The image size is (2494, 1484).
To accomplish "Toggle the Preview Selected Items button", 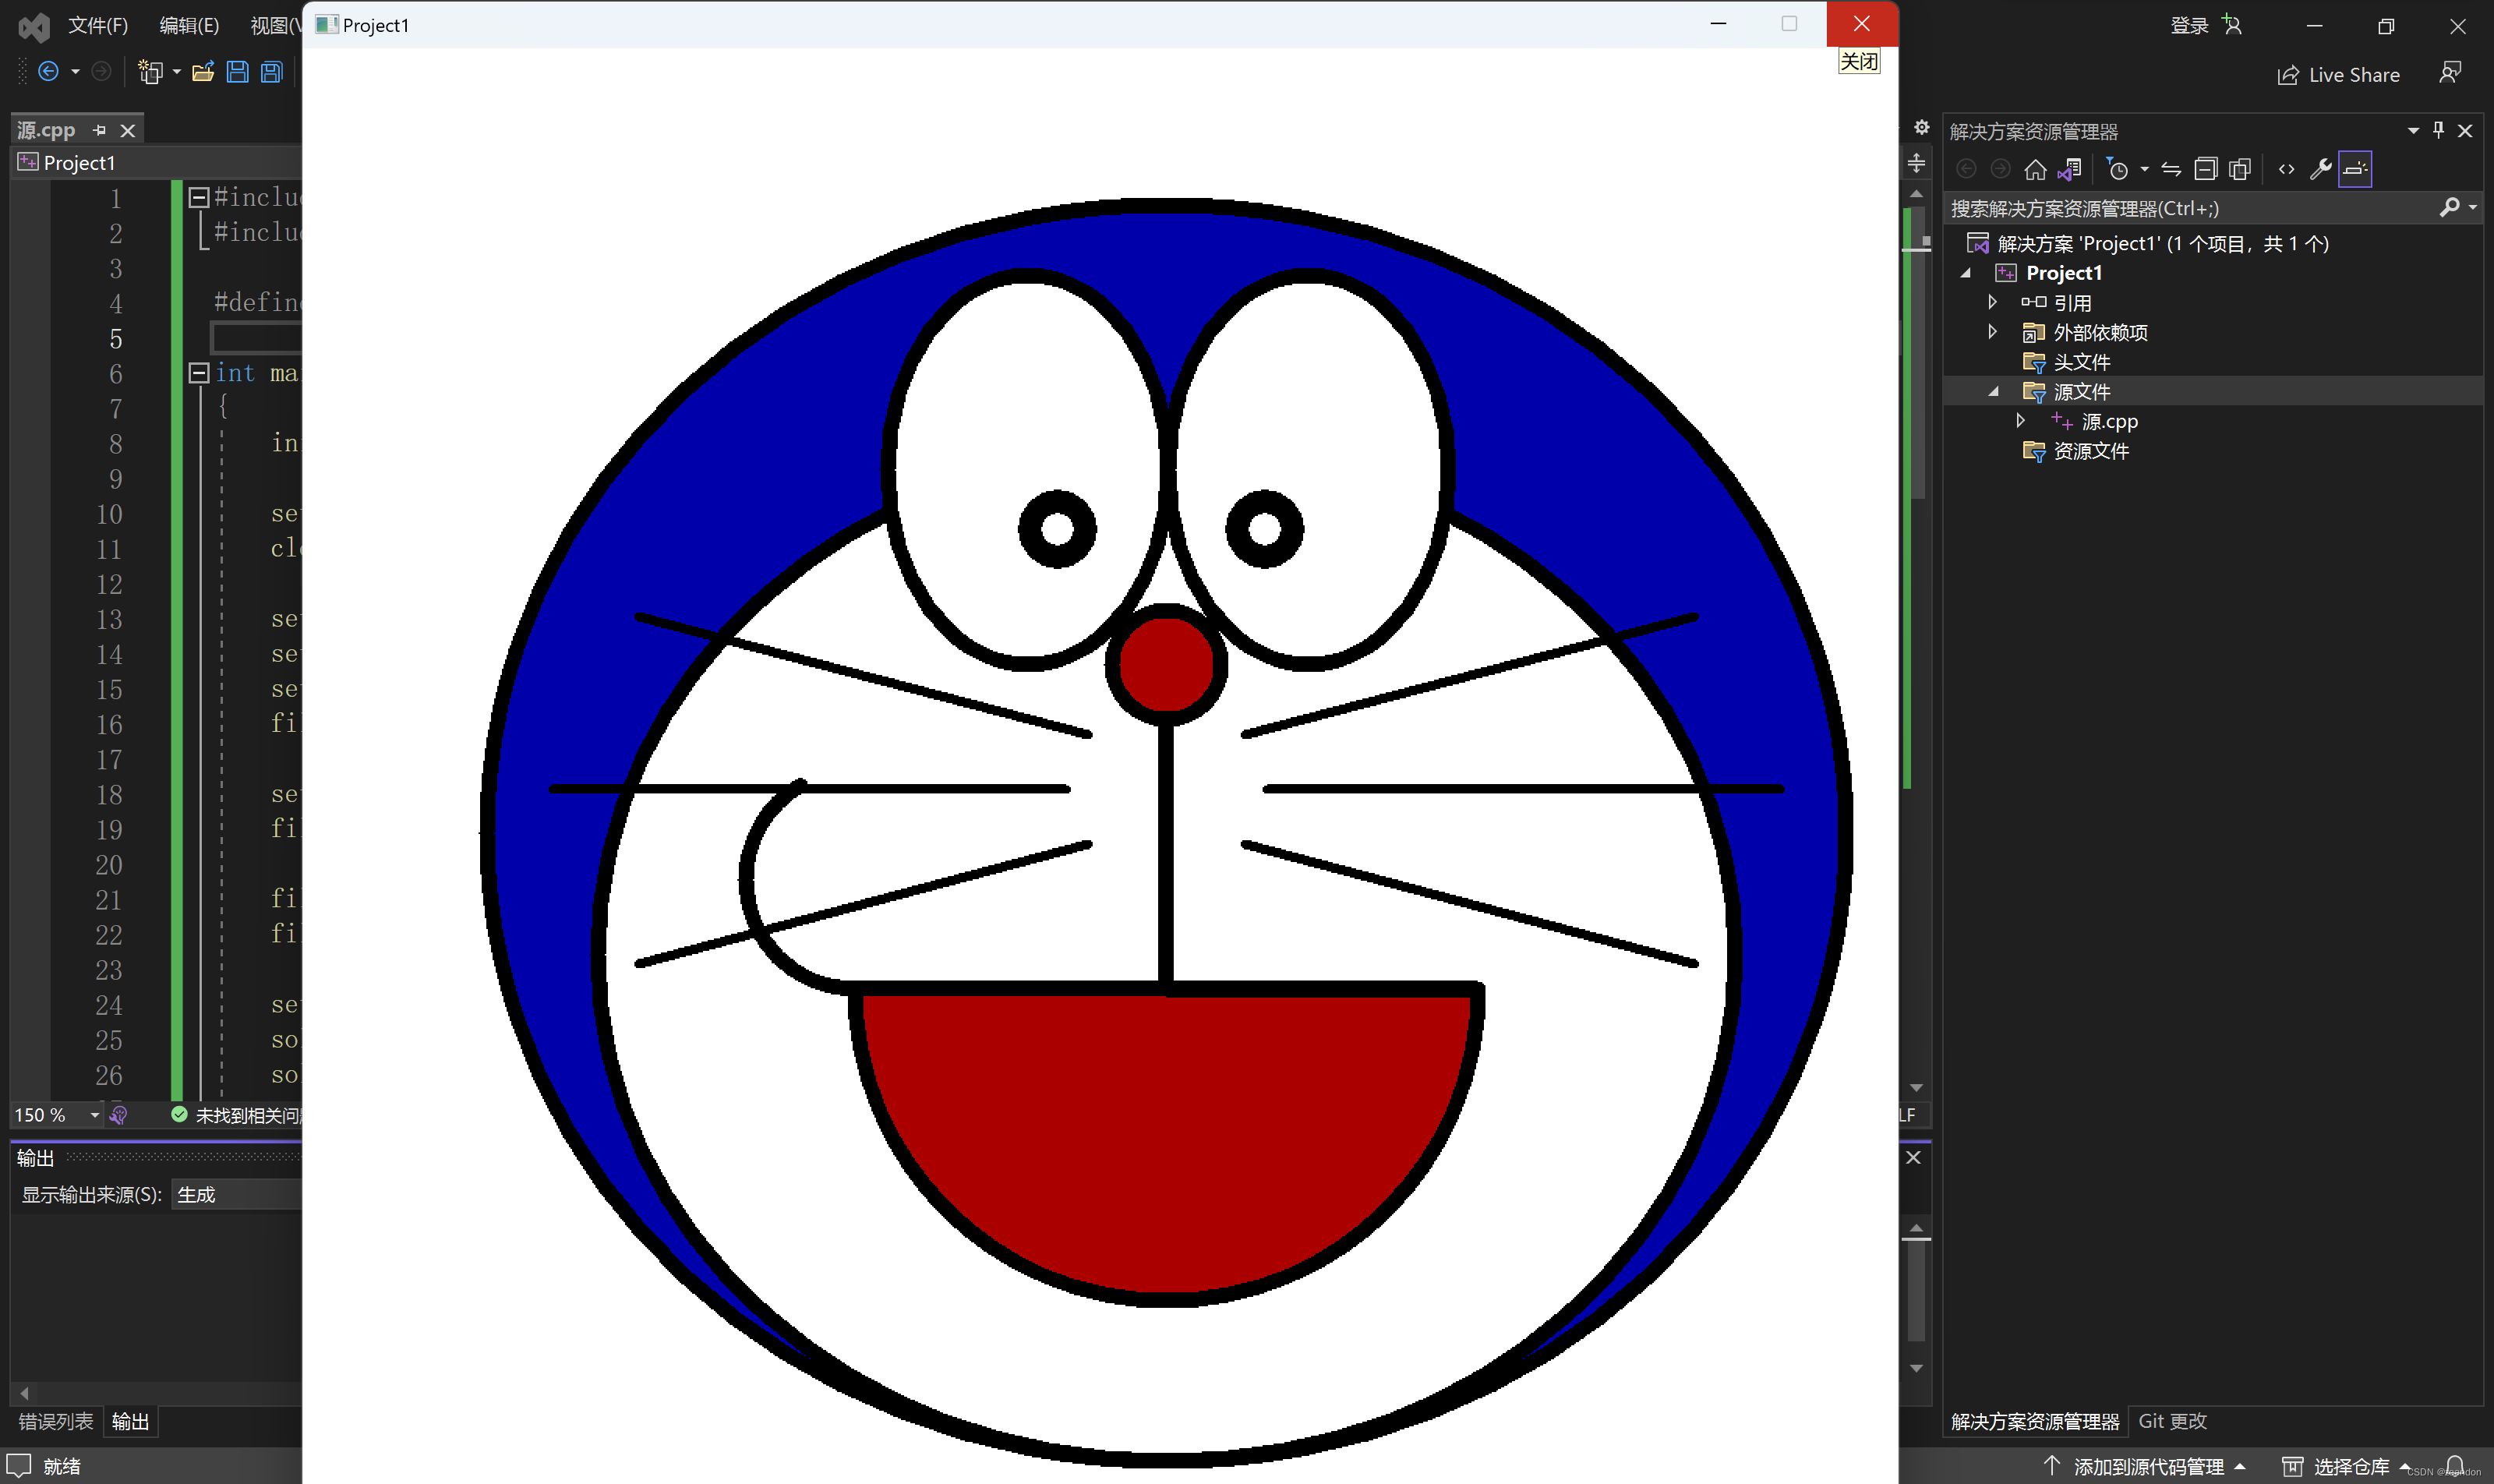I will coord(2355,169).
